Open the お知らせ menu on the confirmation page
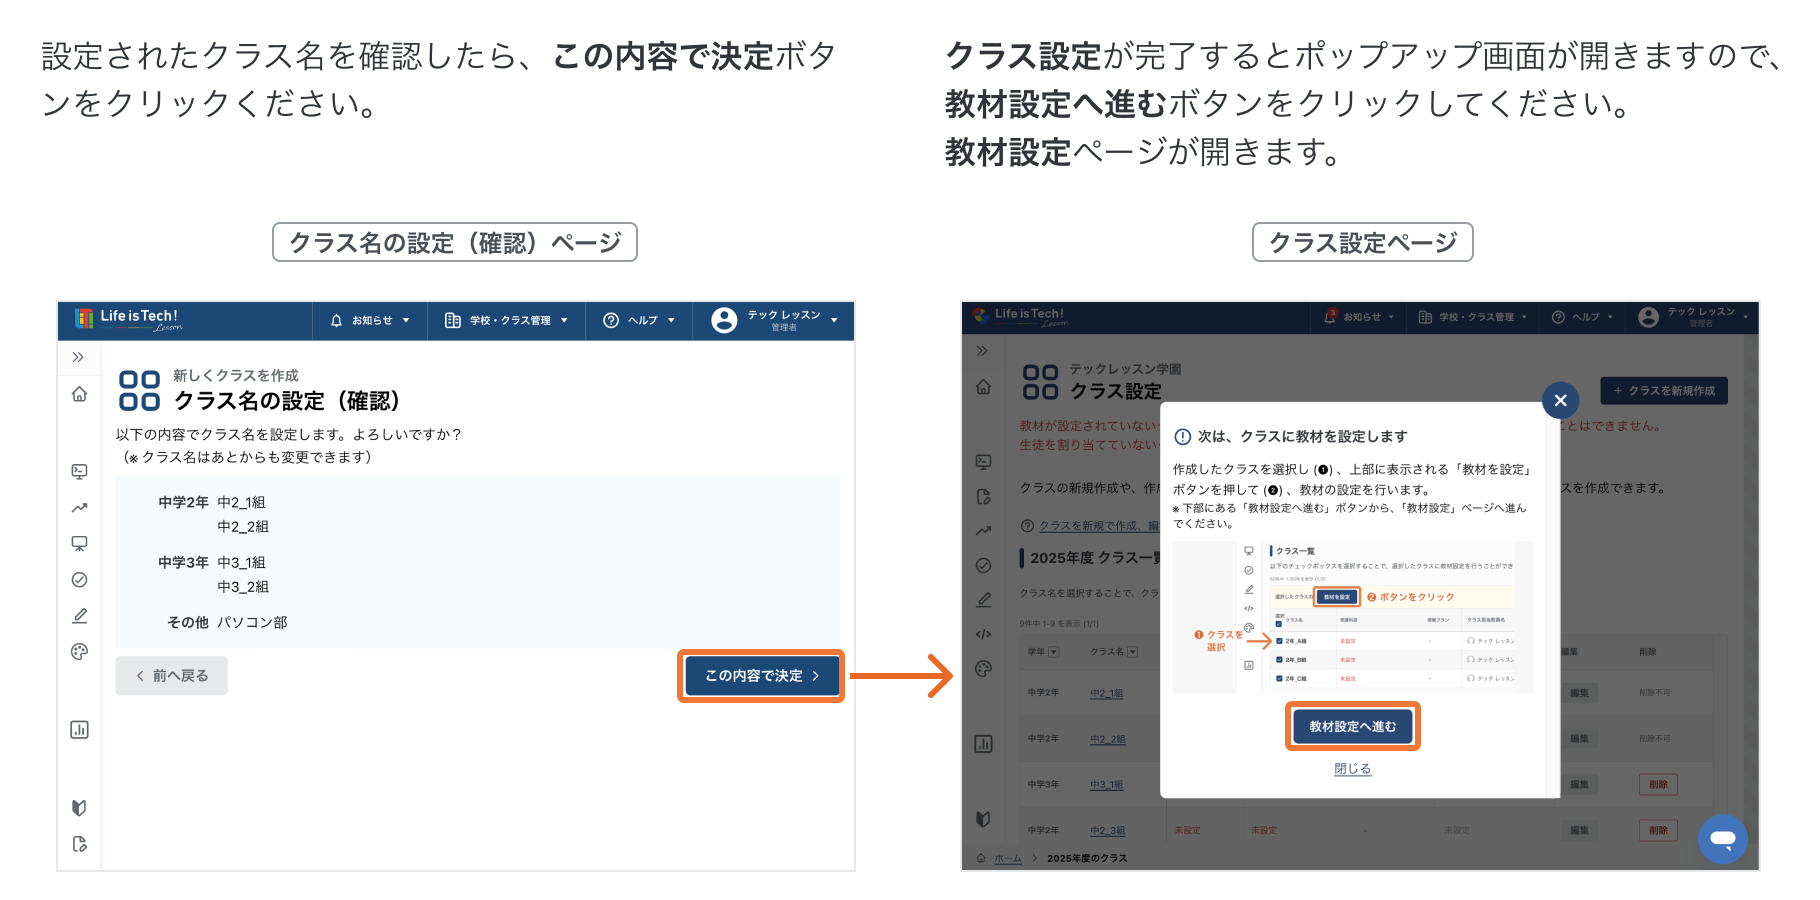1820x900 pixels. coord(370,321)
